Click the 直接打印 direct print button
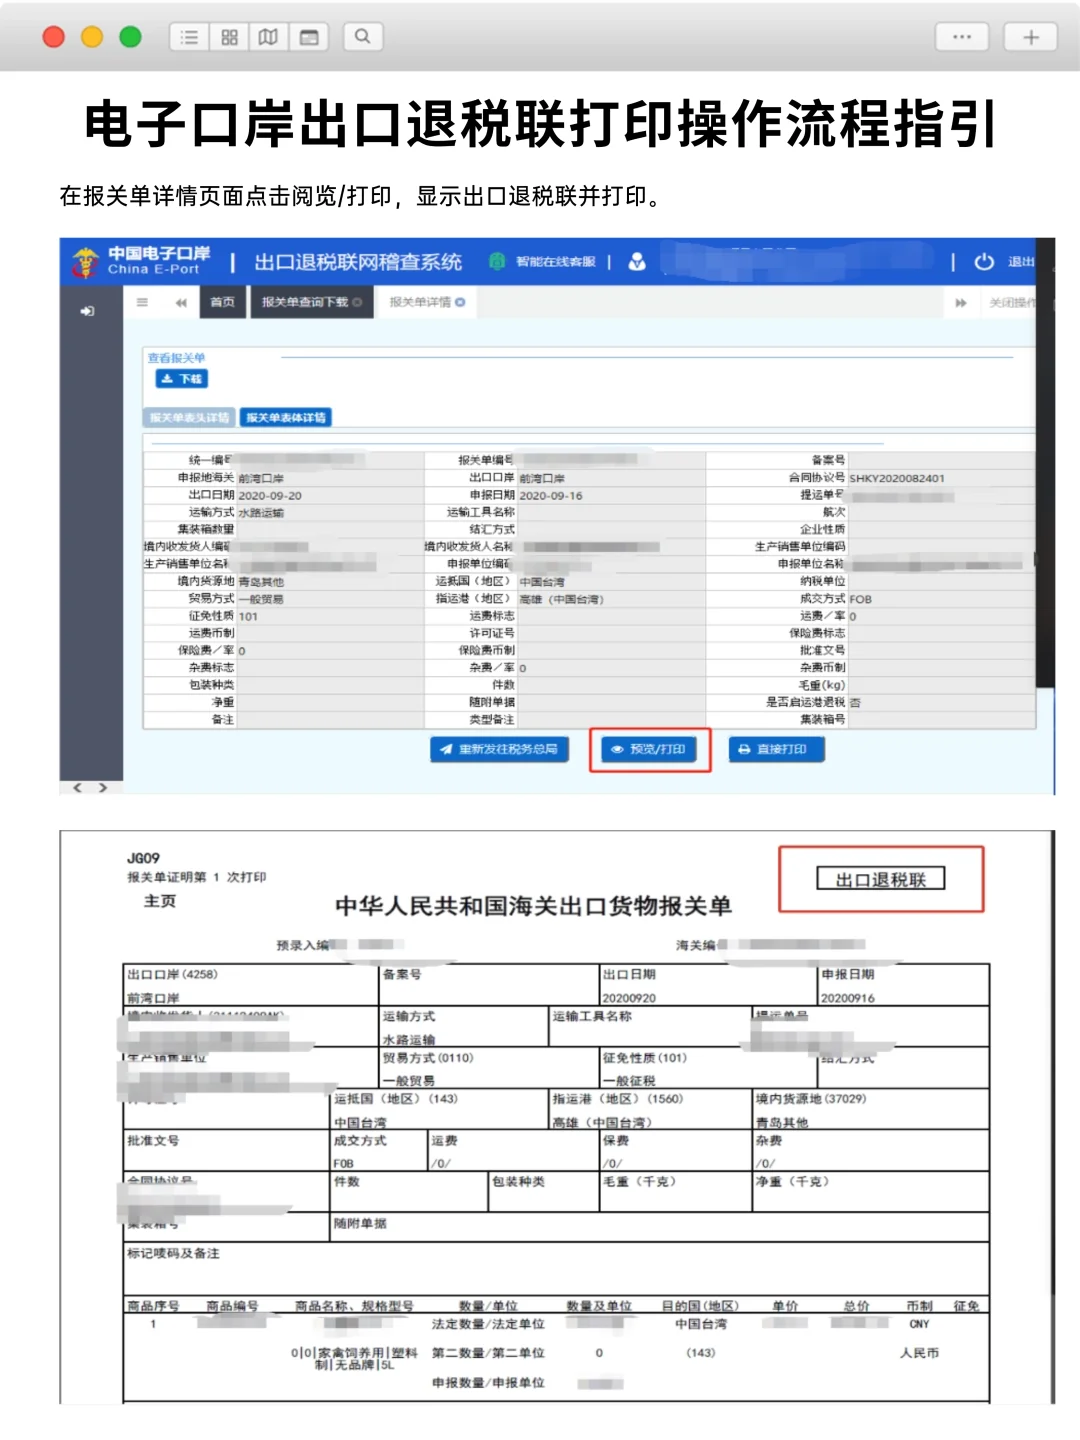 pyautogui.click(x=779, y=749)
